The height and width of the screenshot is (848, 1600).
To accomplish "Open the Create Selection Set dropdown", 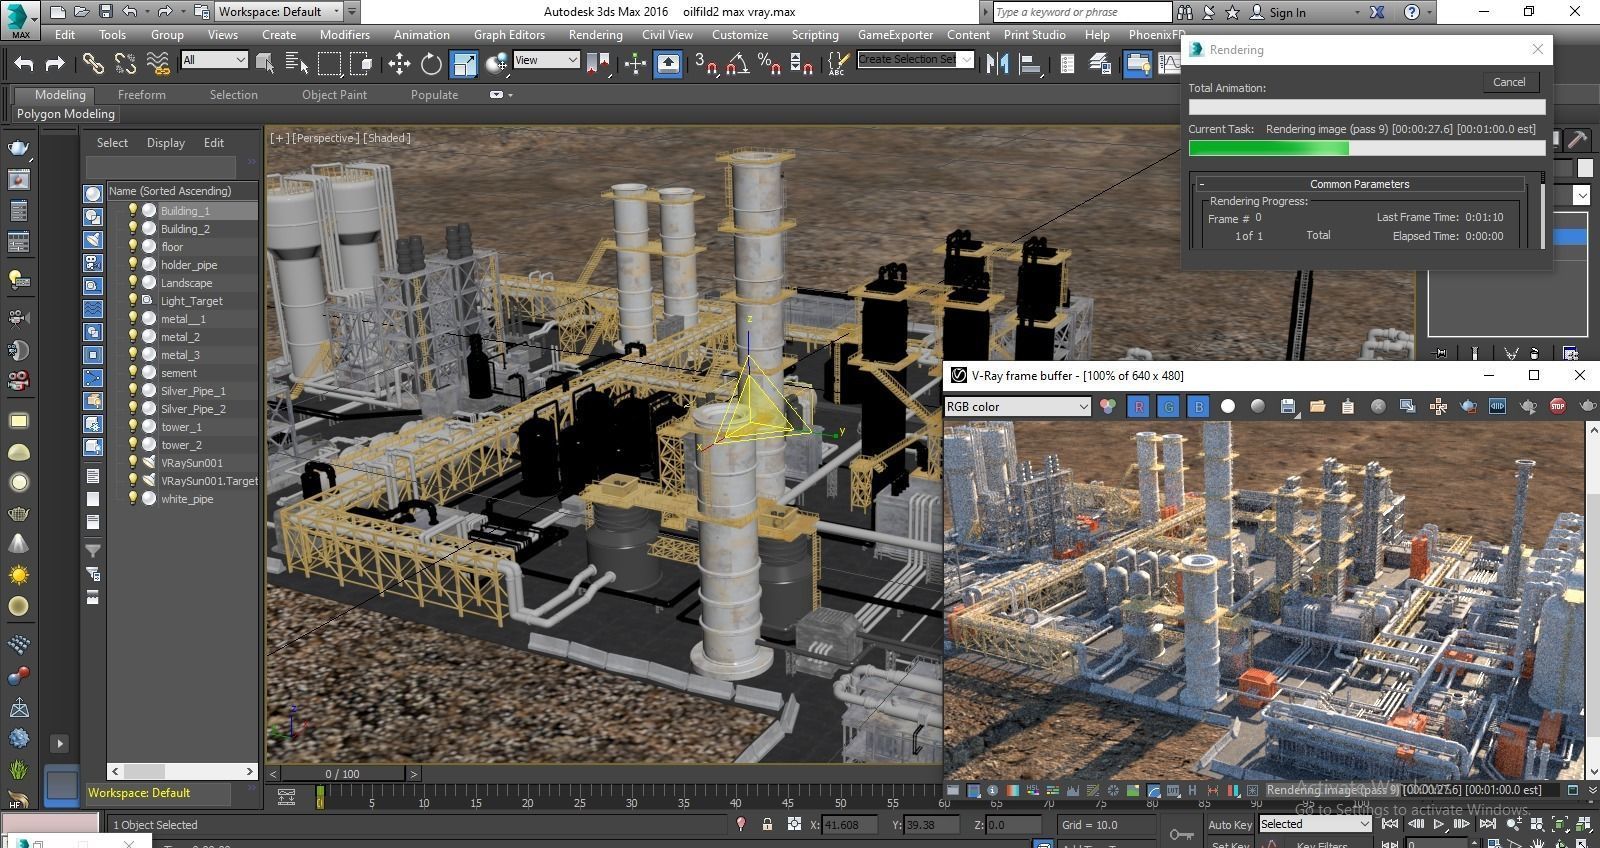I will pos(915,59).
